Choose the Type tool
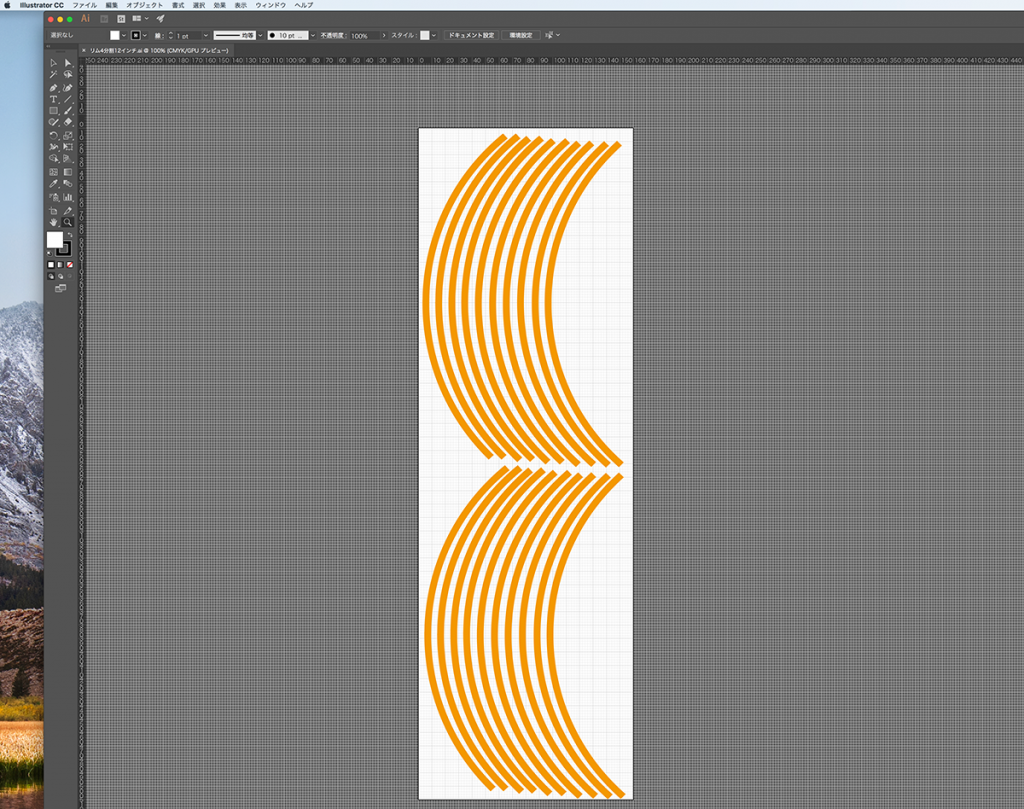 click(54, 99)
